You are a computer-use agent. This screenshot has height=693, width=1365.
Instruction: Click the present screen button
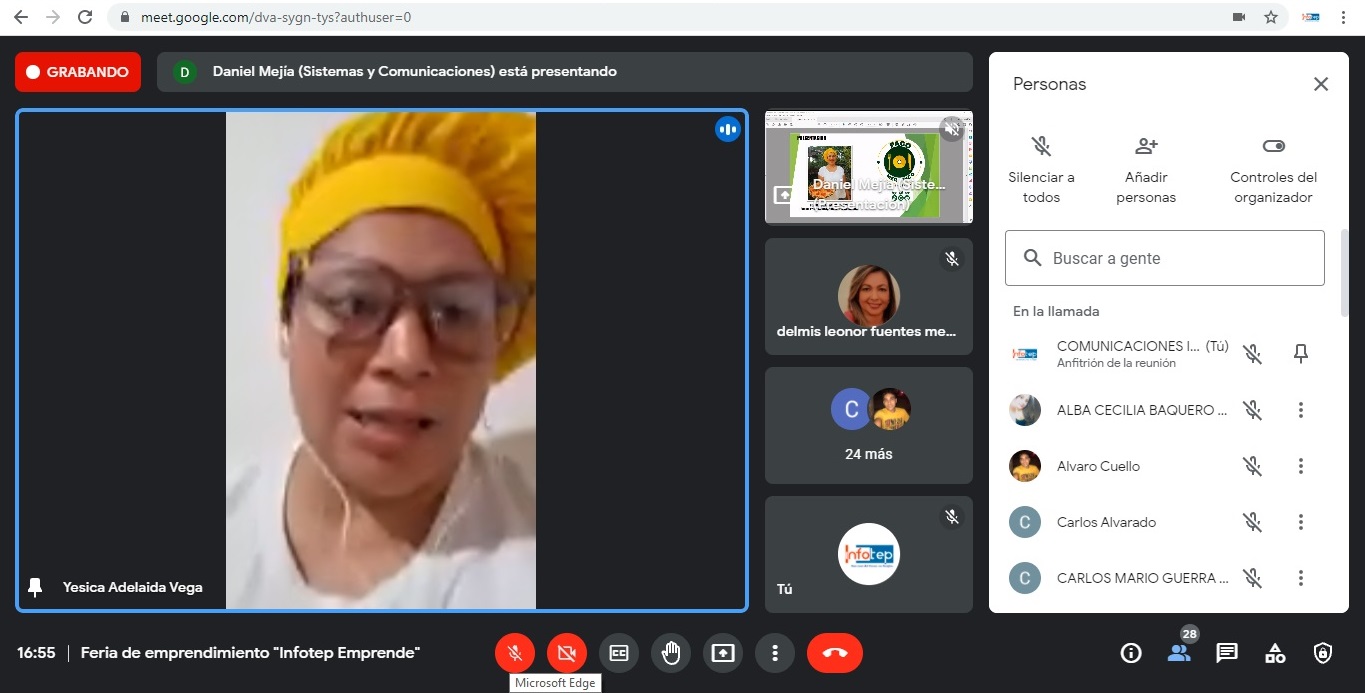723,653
